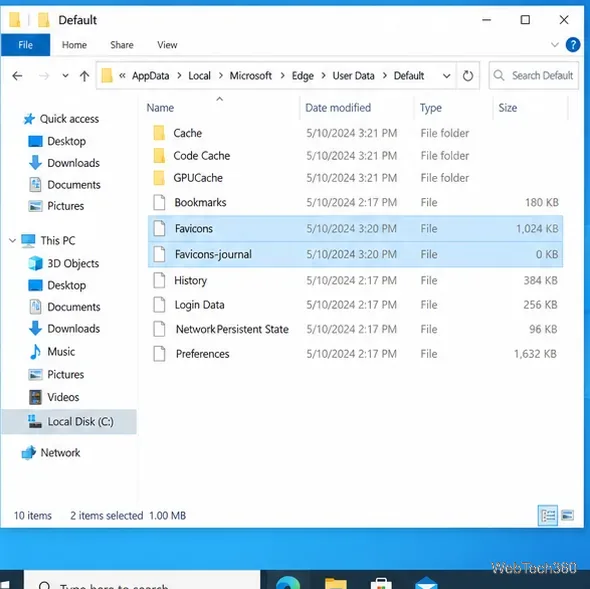The width and height of the screenshot is (590, 589).
Task: Select Documents under This PC
Action: (74, 307)
